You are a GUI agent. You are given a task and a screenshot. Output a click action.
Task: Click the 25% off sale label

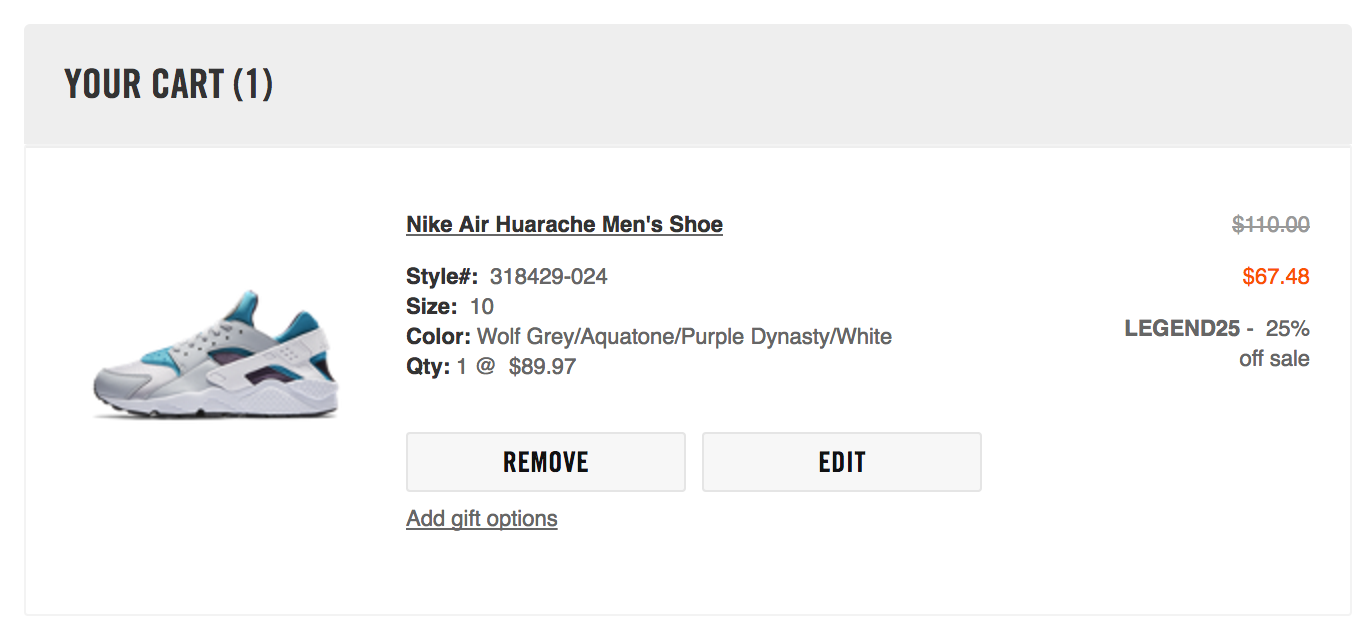[1282, 342]
